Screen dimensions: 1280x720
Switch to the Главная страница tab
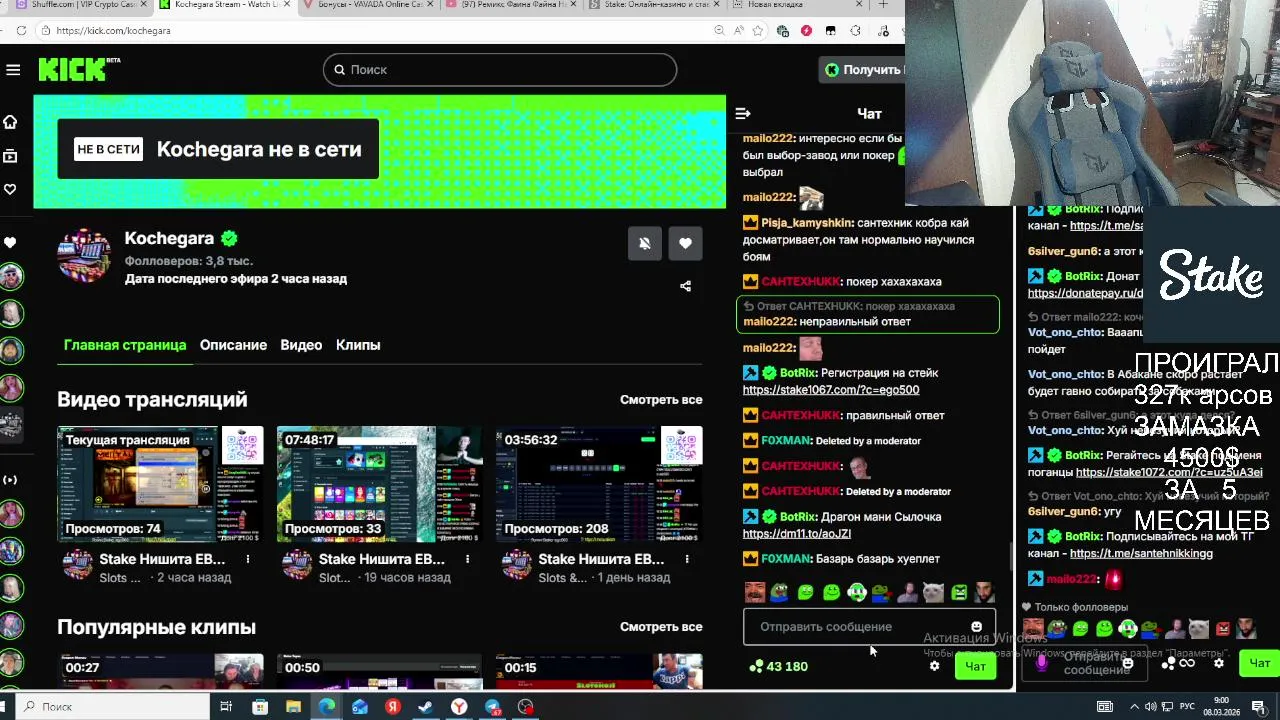point(125,345)
